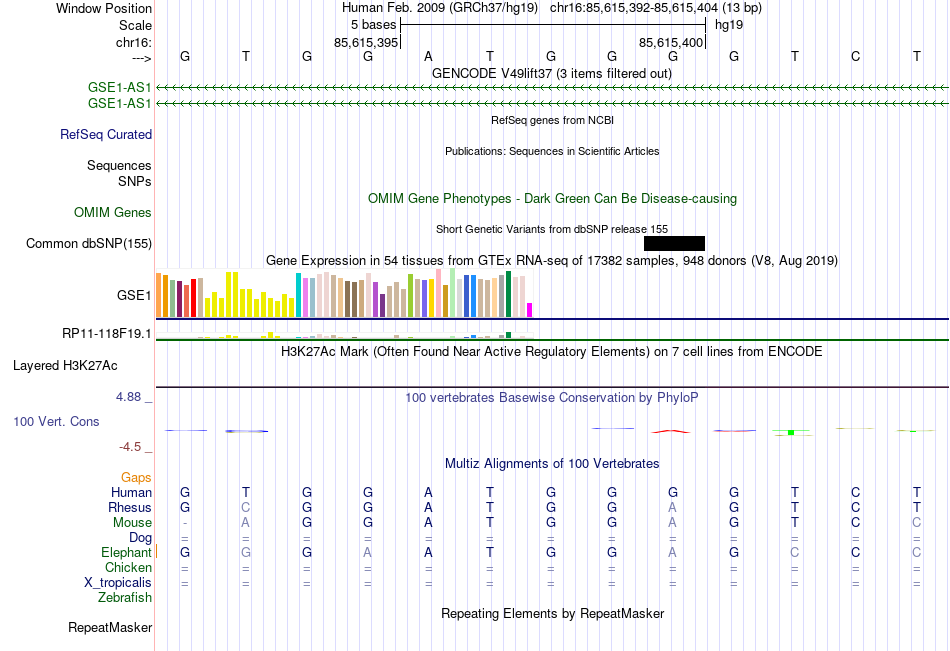Open the OMIM Genes track label
Screen dimensions: 950x651
coord(113,213)
